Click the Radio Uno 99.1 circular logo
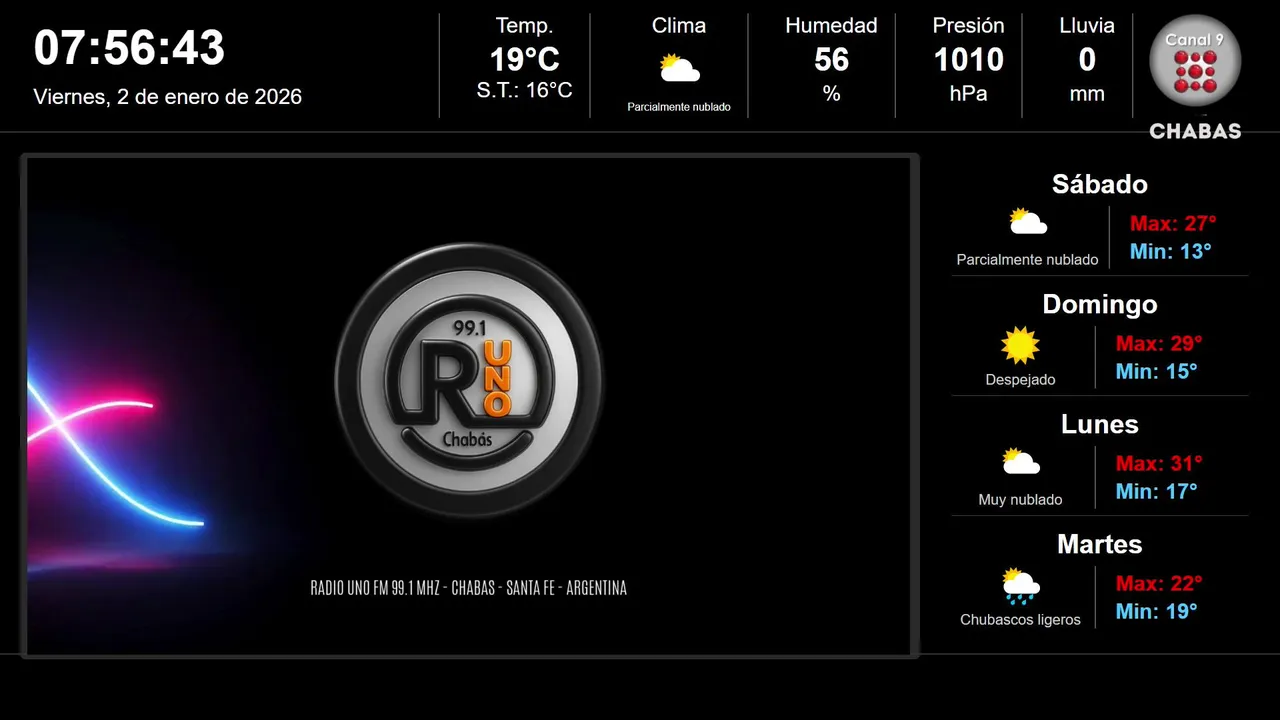This screenshot has width=1280, height=720. coord(469,379)
